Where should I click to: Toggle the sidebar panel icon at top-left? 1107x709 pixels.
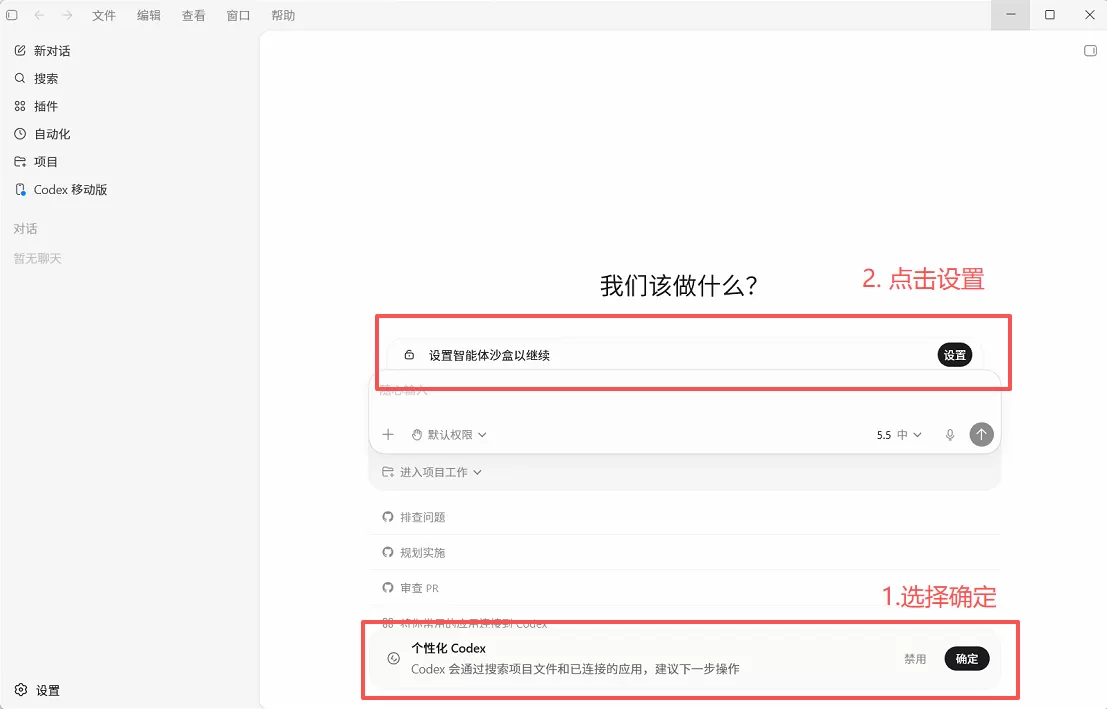12,15
